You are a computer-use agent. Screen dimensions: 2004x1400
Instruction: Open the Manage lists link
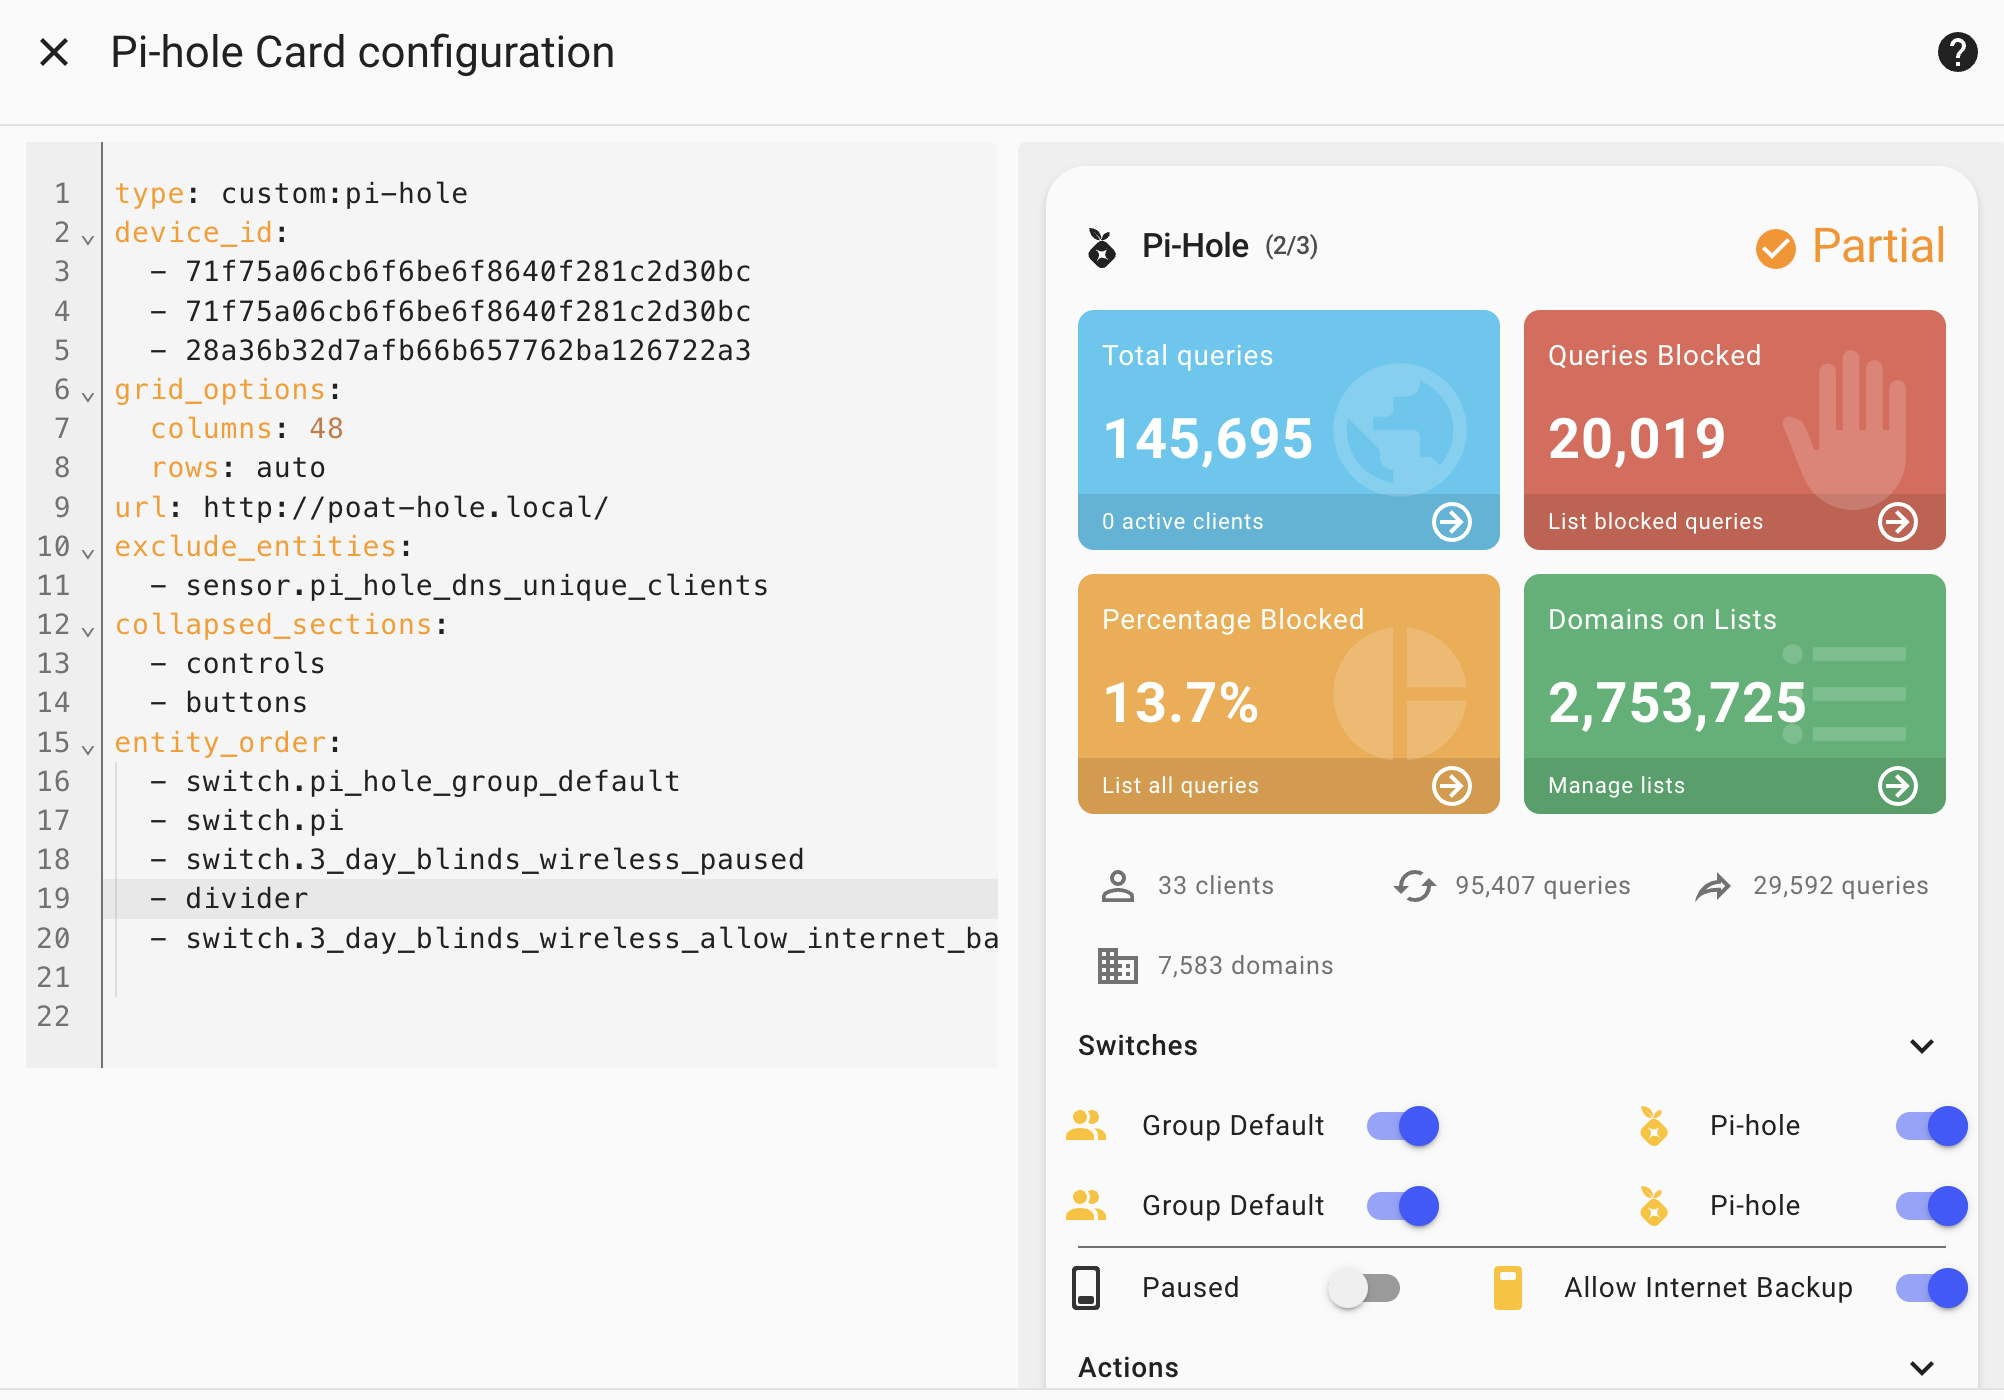pos(1616,786)
